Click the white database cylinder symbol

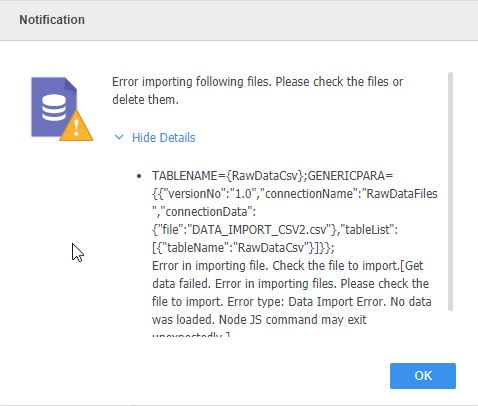coord(54,107)
